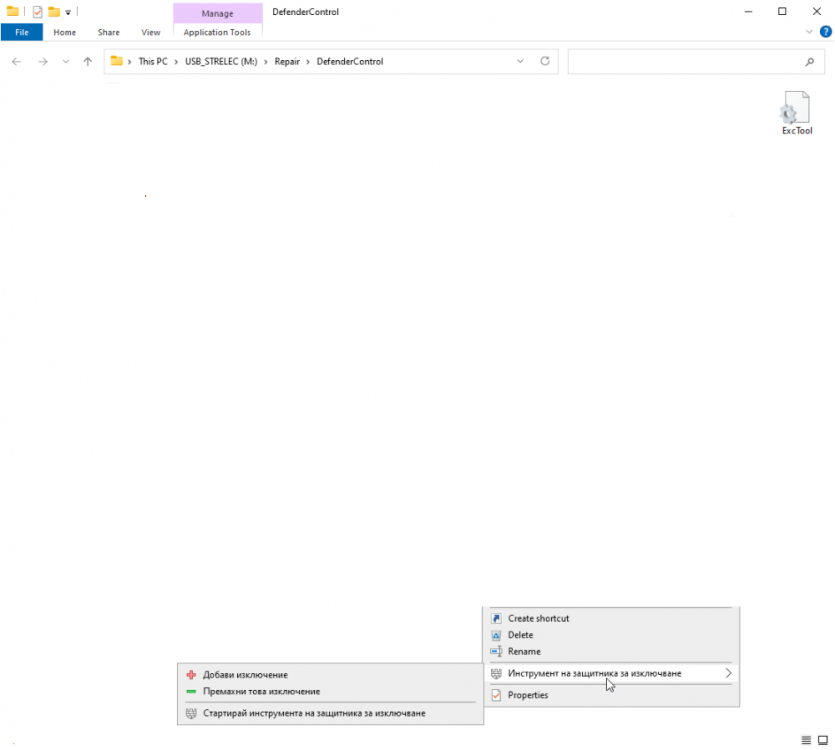Open the View ribbon tab

(151, 32)
